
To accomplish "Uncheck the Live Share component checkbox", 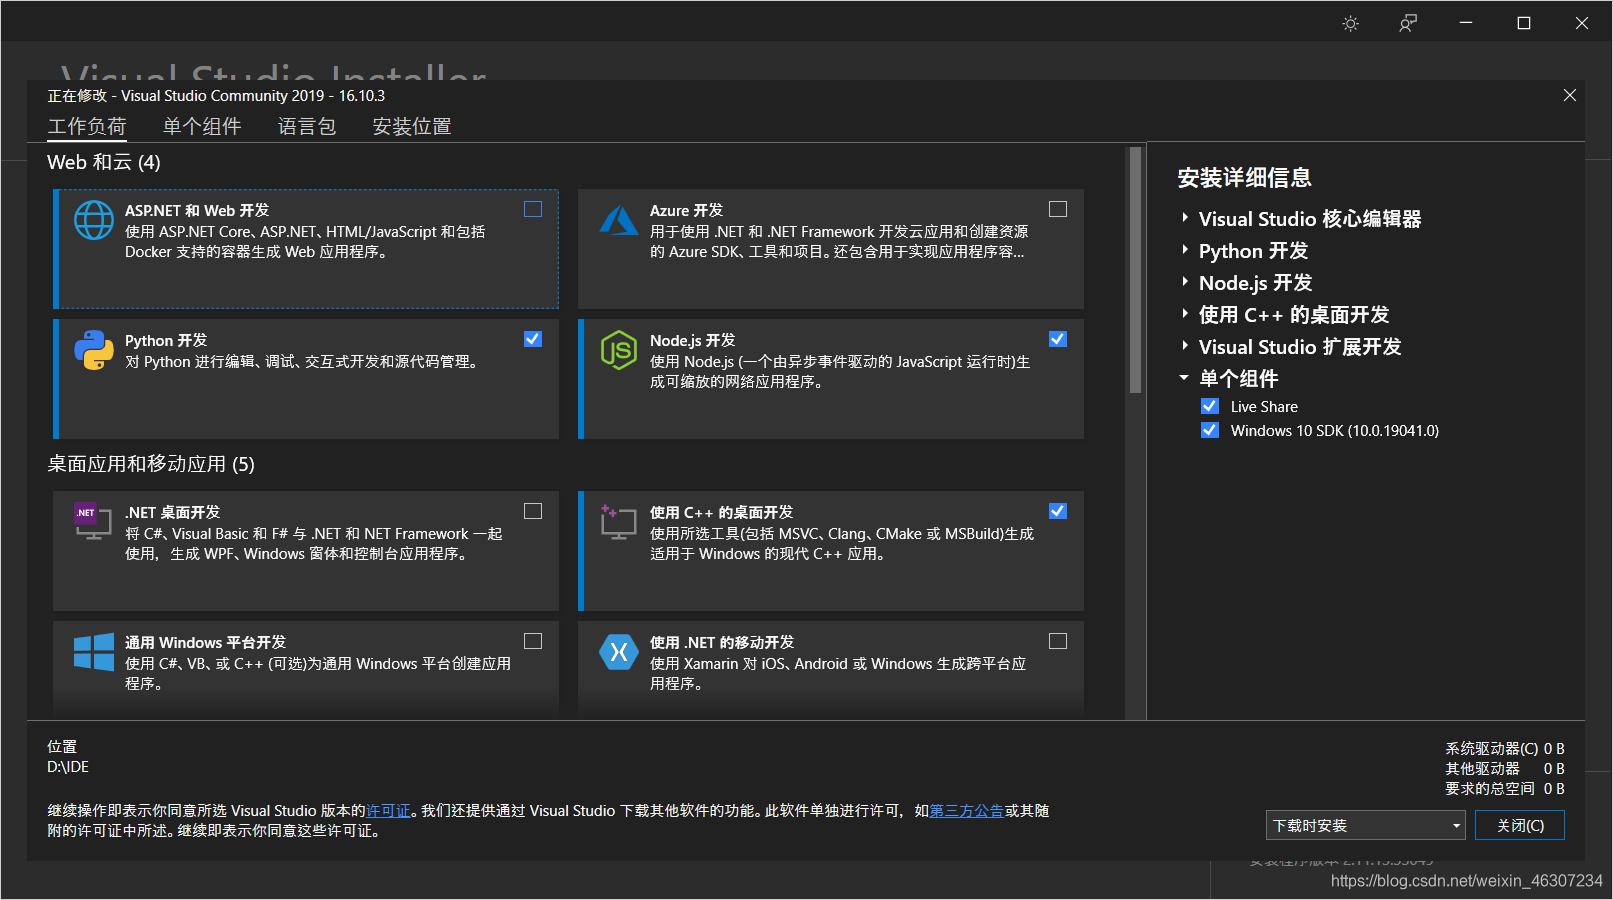I will [1210, 406].
